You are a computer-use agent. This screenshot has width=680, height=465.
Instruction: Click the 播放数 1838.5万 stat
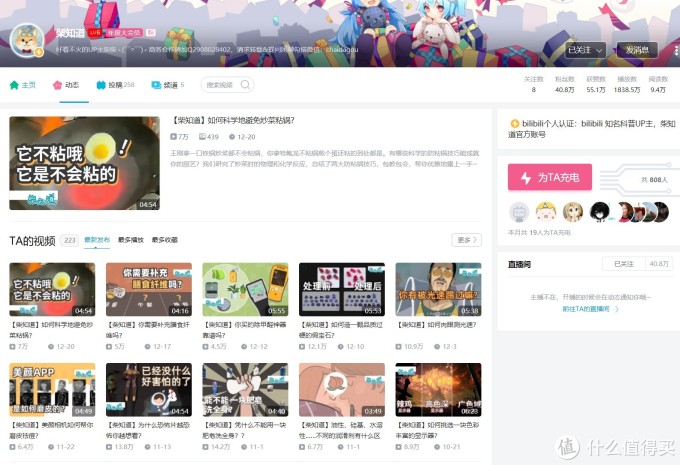(x=627, y=85)
